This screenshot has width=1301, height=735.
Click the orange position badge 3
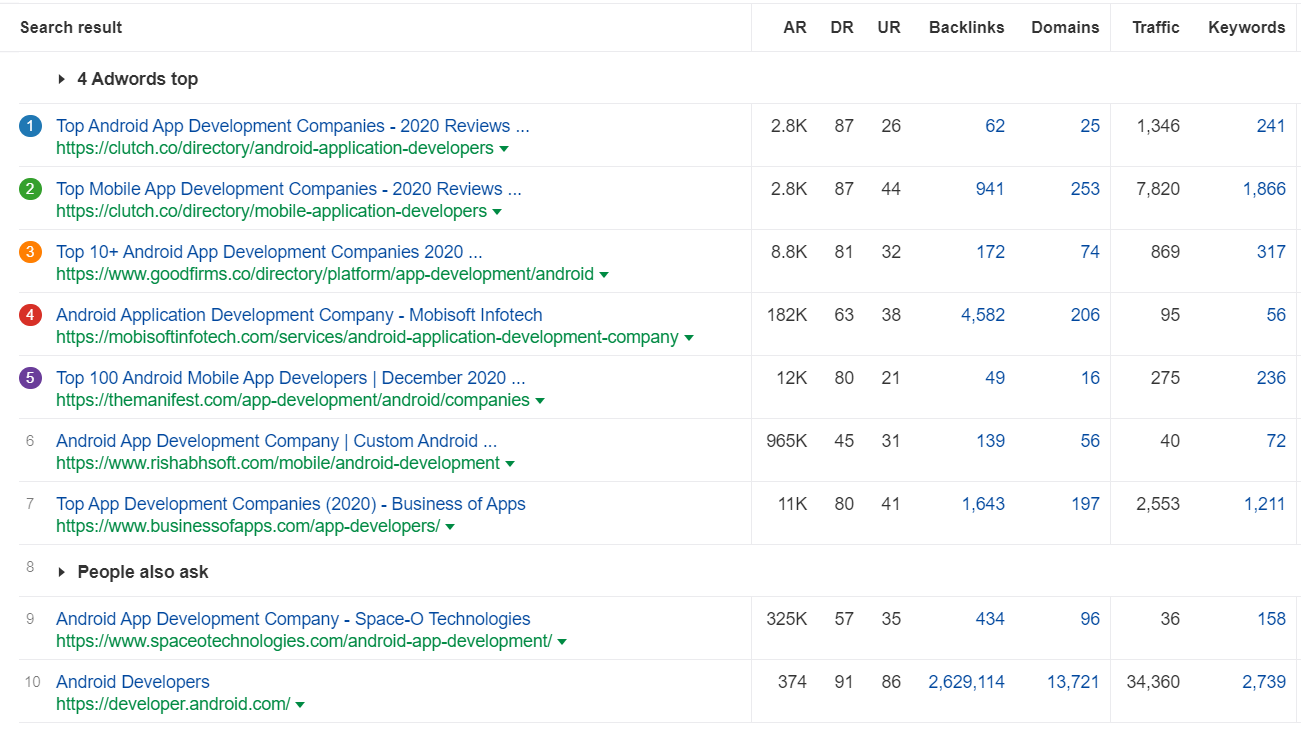[x=29, y=253]
